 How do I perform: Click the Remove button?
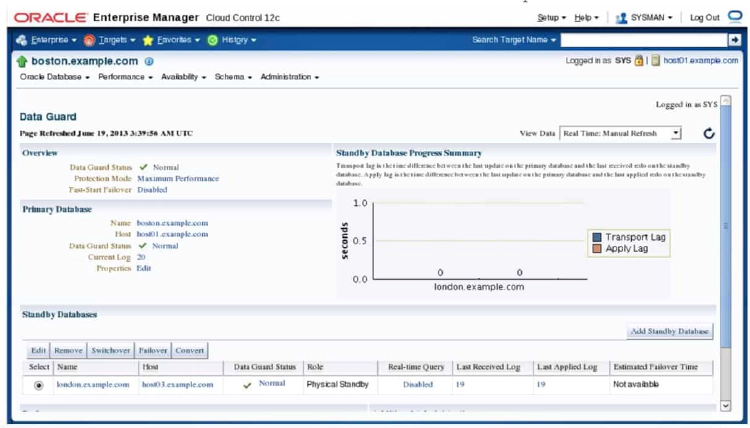(x=68, y=351)
